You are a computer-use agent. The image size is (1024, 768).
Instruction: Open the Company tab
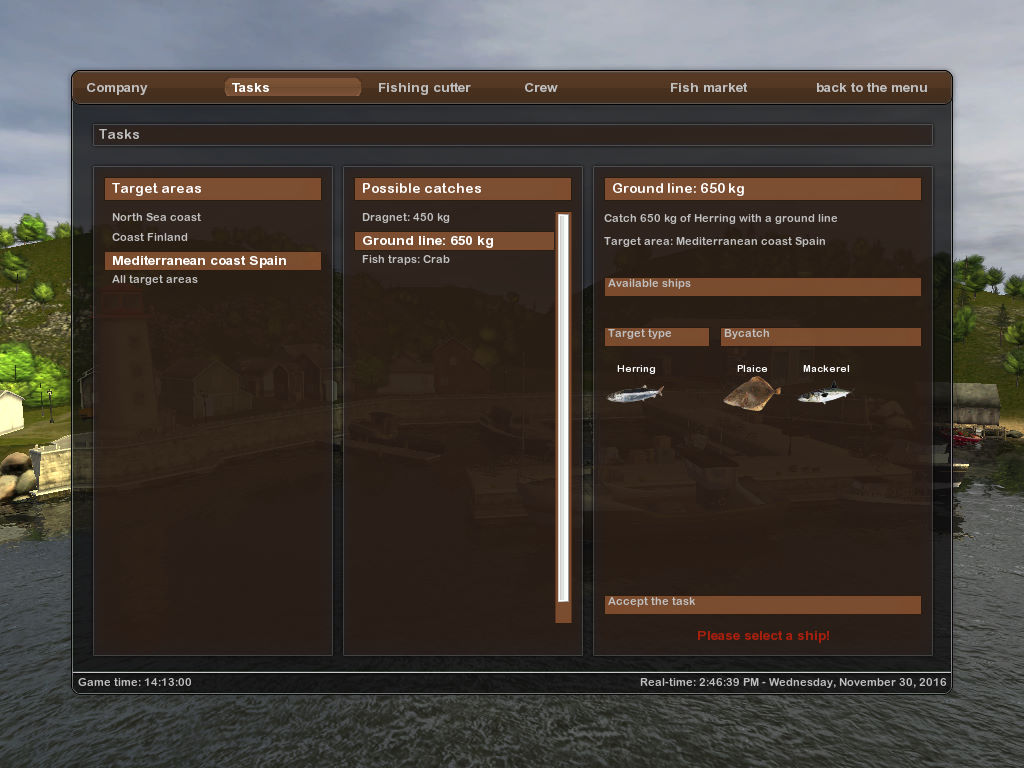pyautogui.click(x=117, y=88)
